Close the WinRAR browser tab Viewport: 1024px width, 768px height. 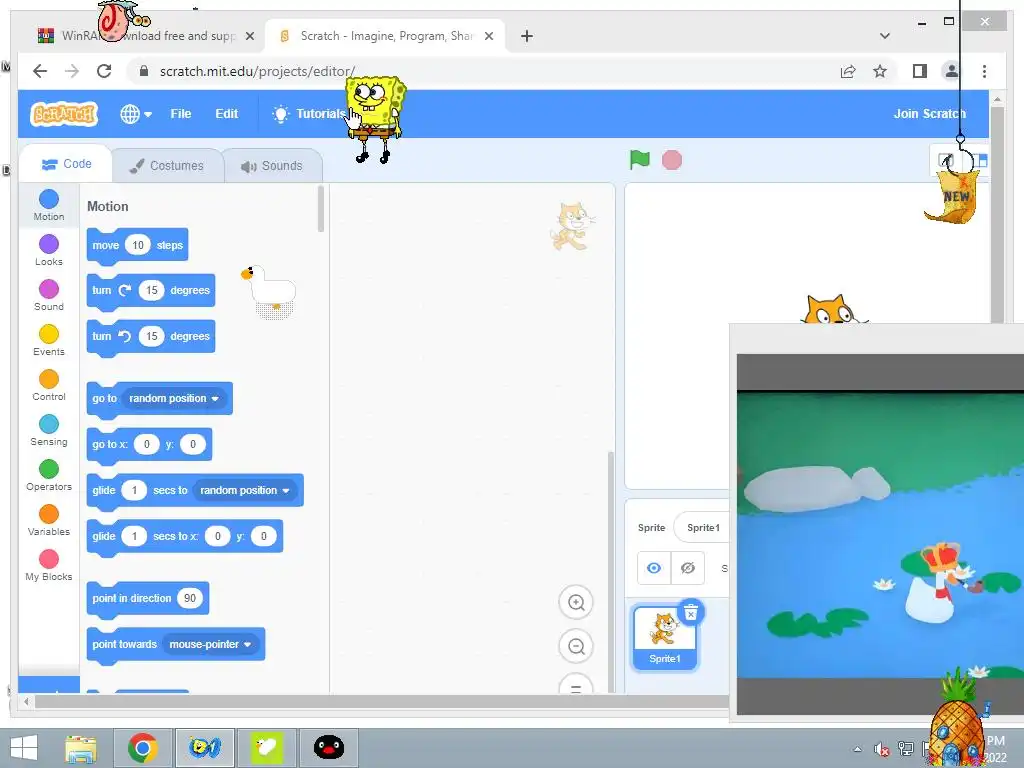click(249, 36)
